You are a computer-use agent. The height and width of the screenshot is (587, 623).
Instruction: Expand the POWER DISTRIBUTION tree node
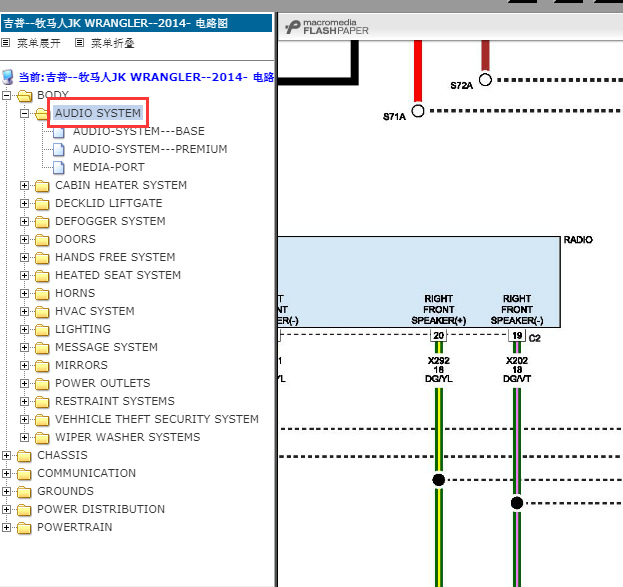[6, 510]
